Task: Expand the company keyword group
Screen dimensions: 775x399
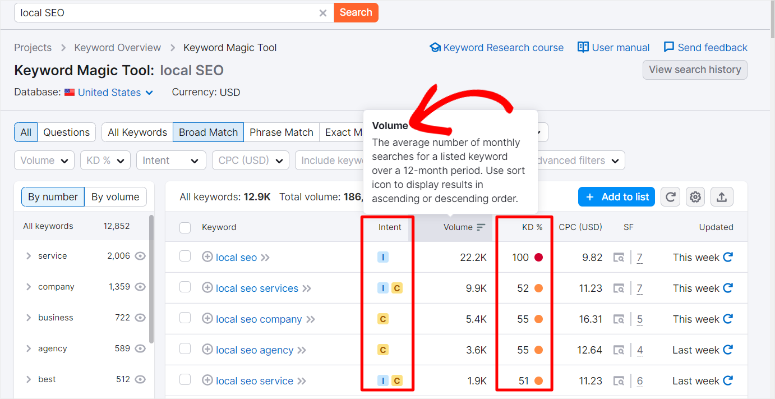Action: click(x=28, y=287)
